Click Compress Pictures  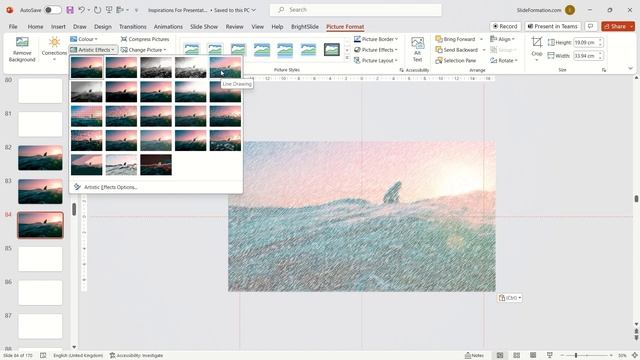pyautogui.click(x=145, y=39)
